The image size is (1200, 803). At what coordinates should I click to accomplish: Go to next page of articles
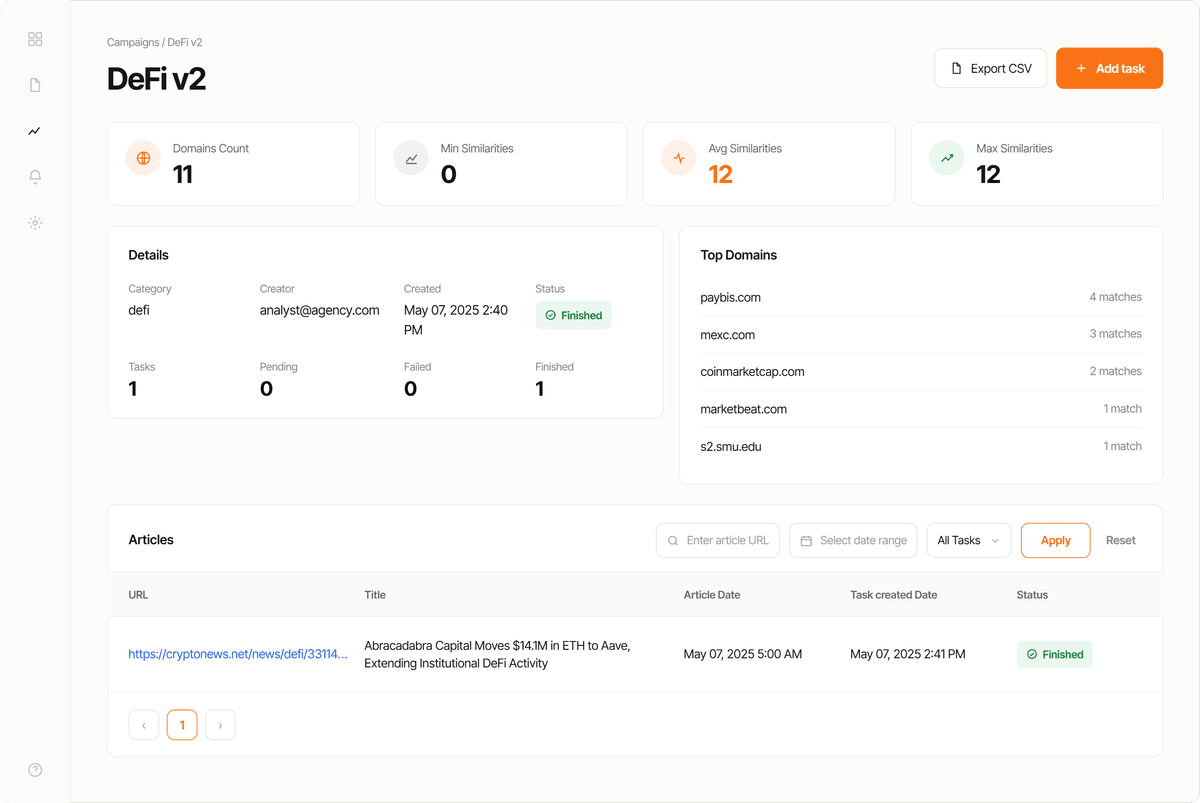[x=220, y=725]
